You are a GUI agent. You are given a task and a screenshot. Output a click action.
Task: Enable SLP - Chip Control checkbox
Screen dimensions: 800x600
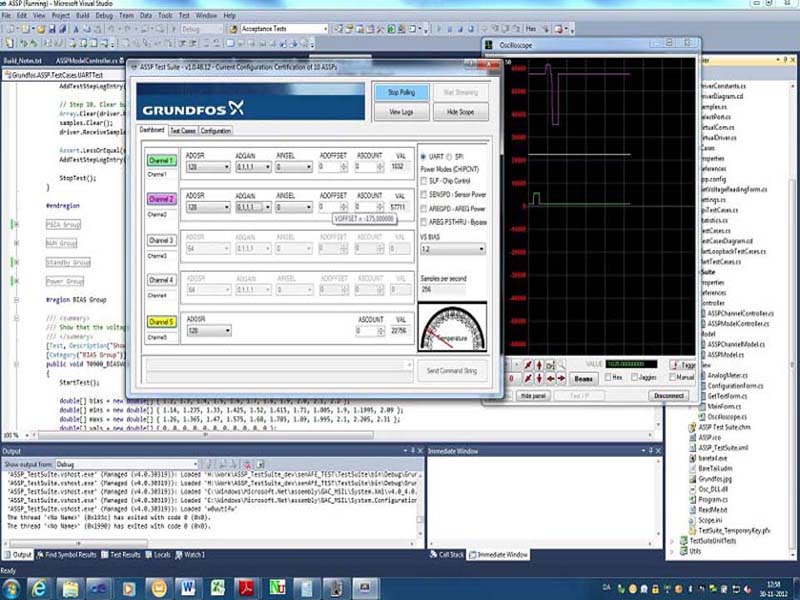(x=423, y=181)
